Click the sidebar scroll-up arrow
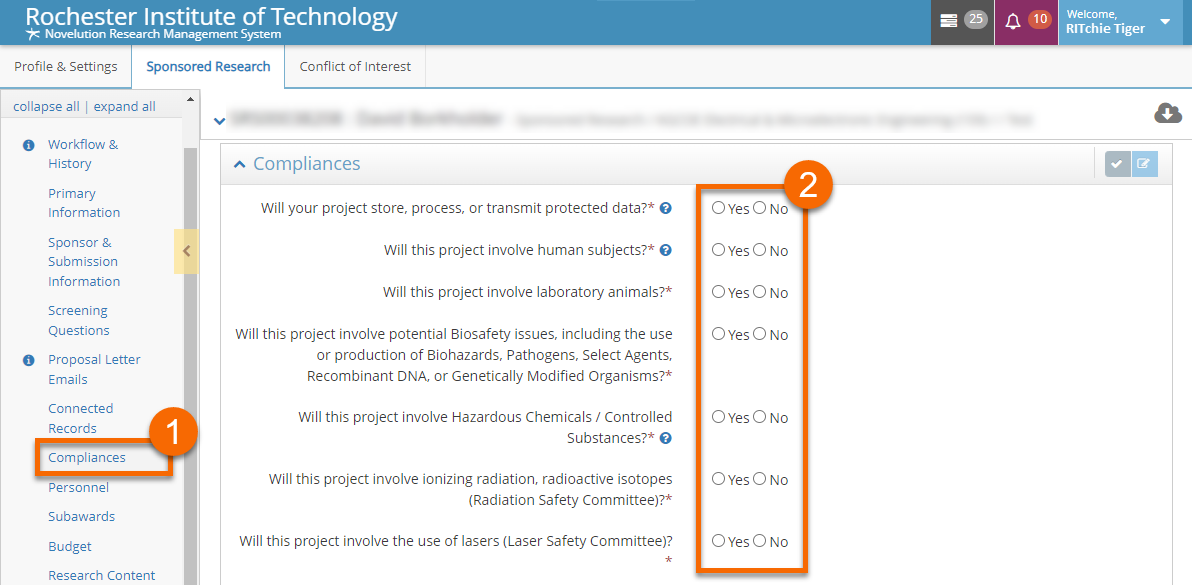 coord(191,97)
